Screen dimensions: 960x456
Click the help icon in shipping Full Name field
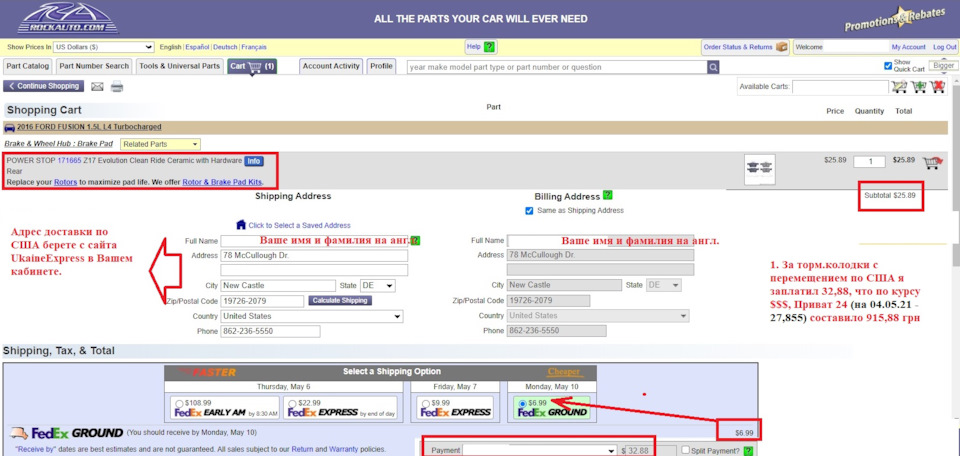point(416,241)
